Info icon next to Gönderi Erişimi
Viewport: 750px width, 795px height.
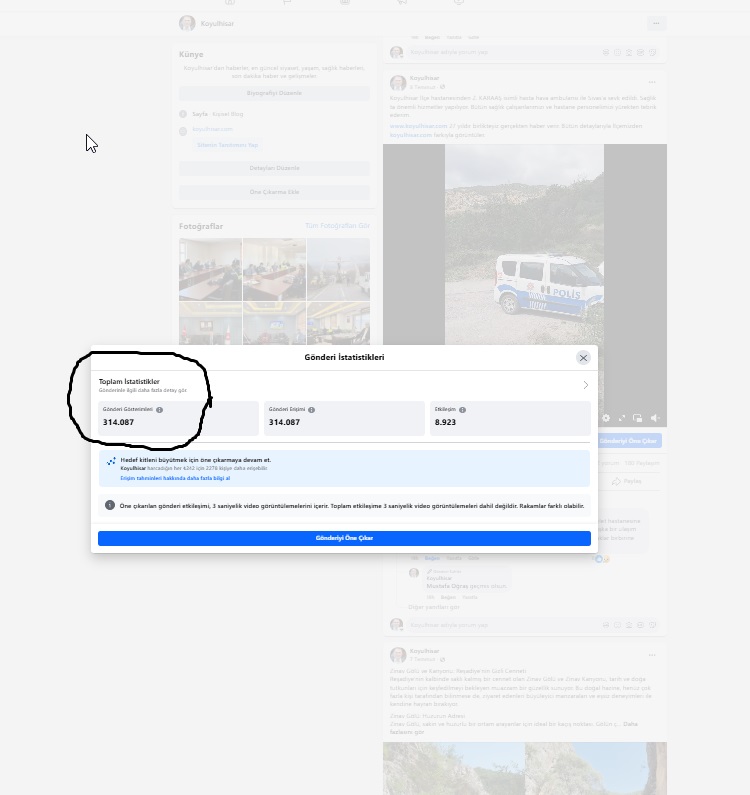311,410
